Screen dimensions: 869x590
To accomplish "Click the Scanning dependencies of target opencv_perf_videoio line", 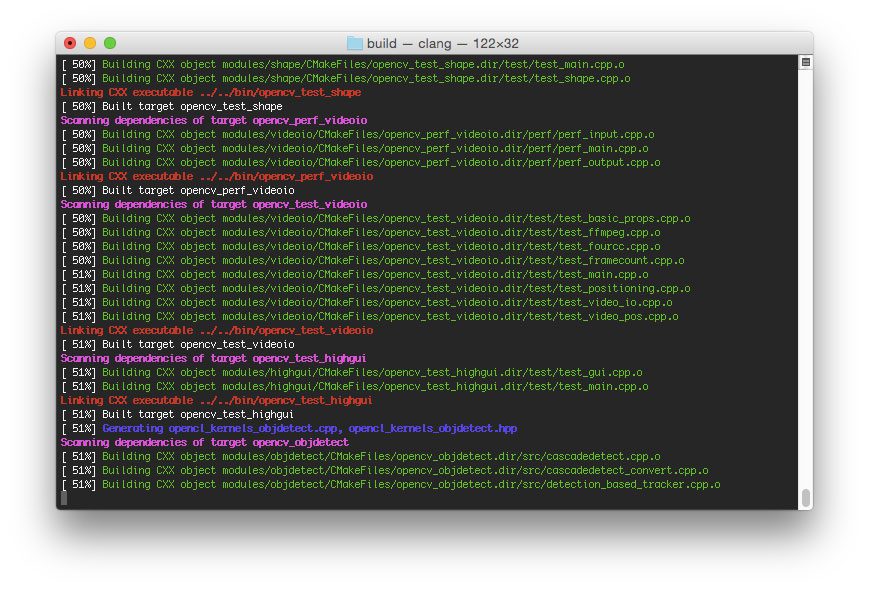I will point(212,120).
